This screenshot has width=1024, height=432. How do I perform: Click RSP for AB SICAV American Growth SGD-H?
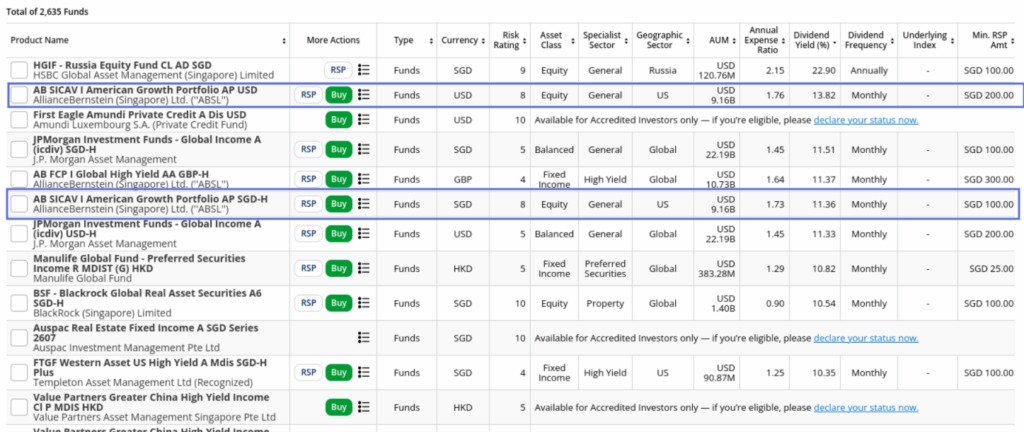(308, 204)
